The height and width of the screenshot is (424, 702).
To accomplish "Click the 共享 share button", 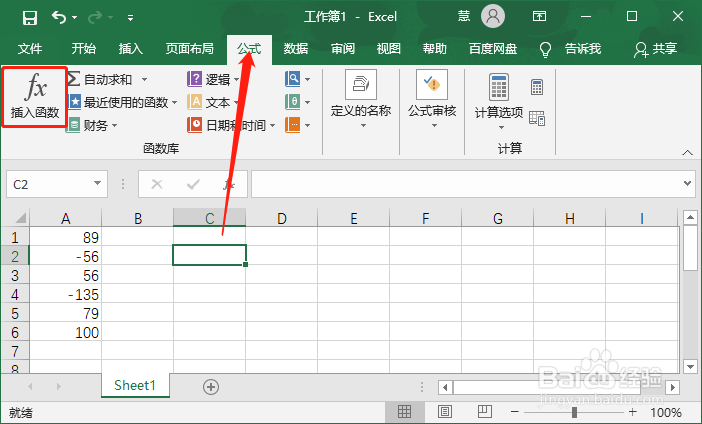I will click(655, 49).
